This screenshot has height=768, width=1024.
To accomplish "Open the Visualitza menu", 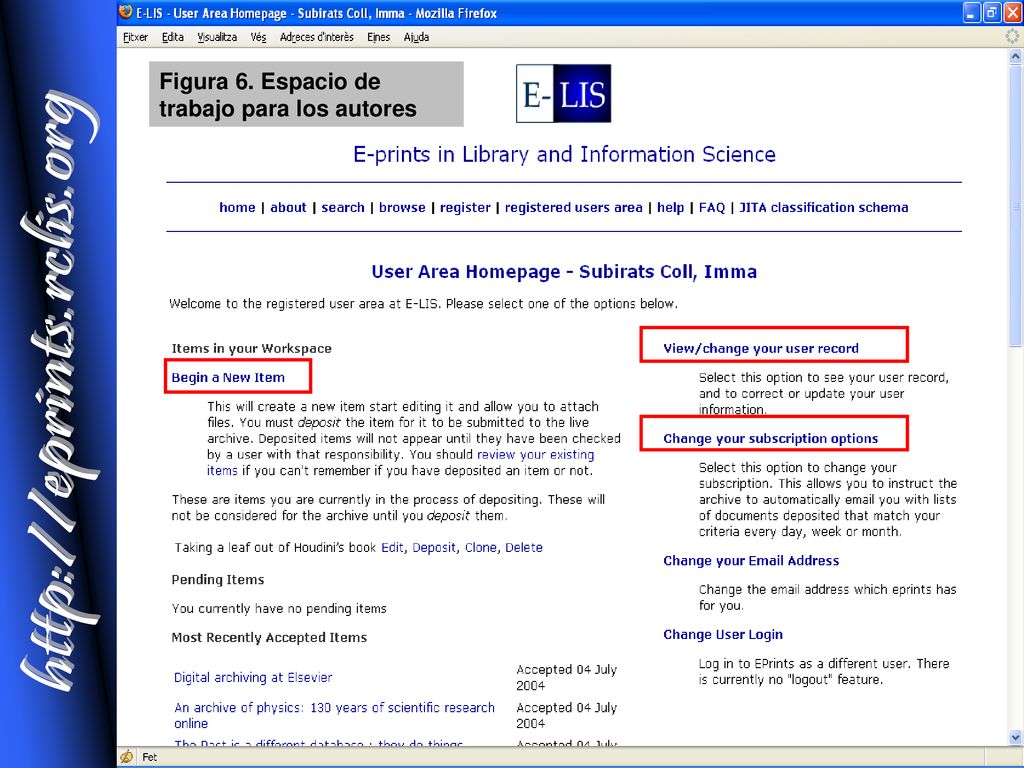I will [217, 37].
